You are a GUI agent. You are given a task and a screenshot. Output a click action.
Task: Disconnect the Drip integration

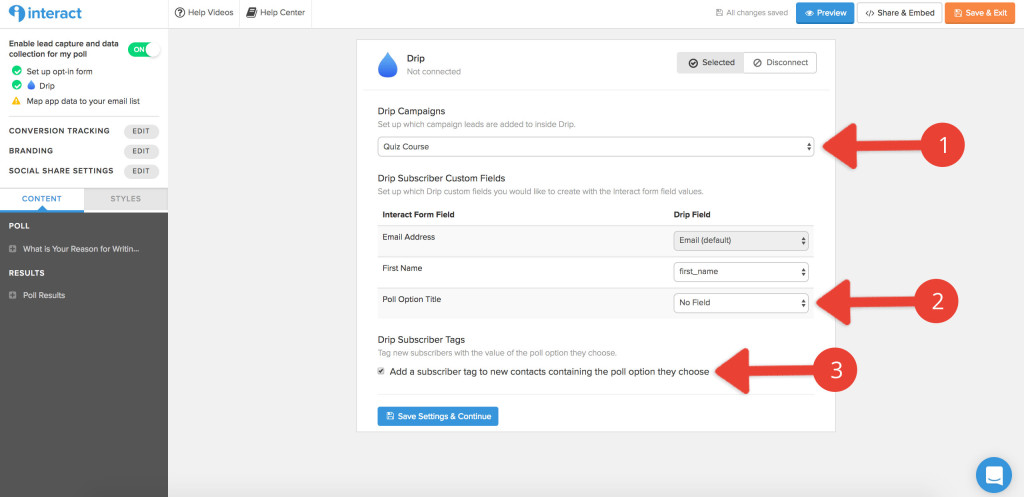780,63
